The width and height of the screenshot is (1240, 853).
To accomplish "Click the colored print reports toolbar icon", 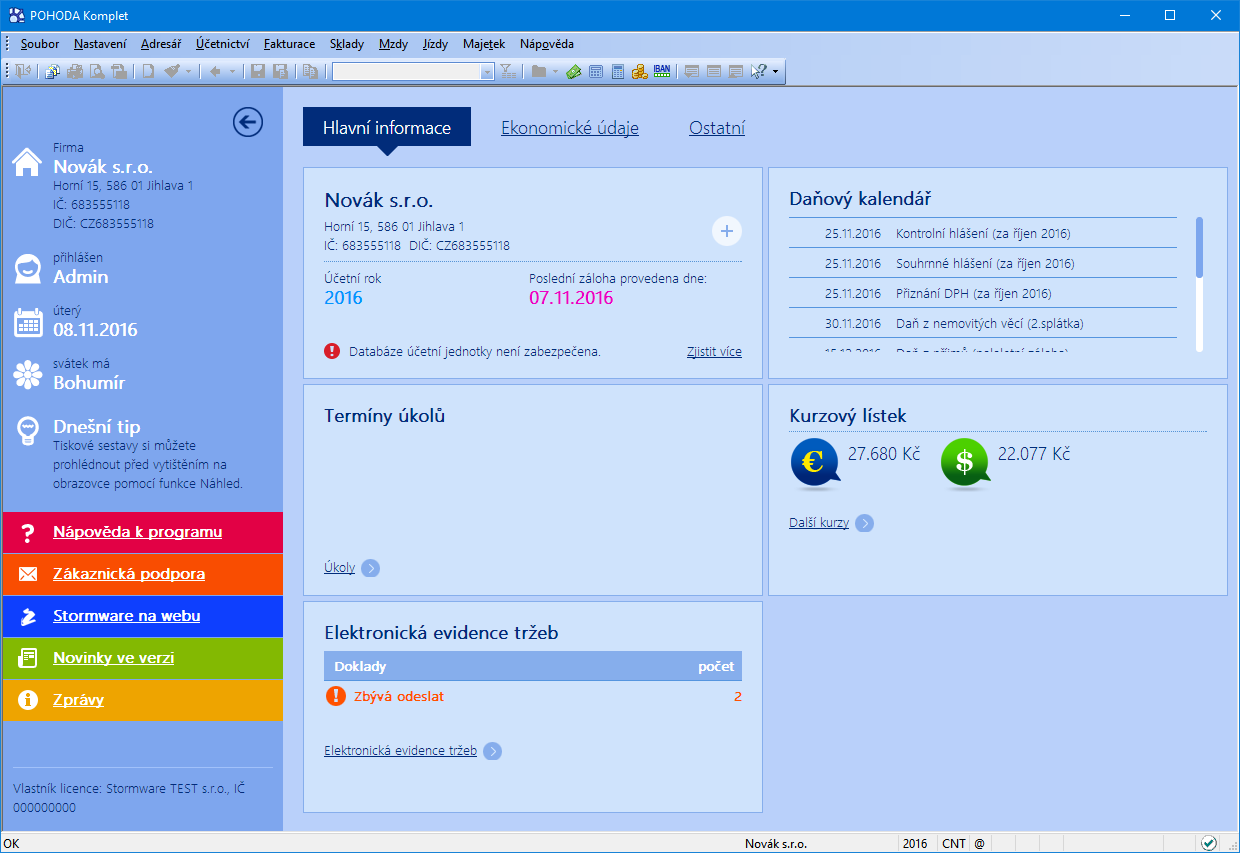I will 52,71.
